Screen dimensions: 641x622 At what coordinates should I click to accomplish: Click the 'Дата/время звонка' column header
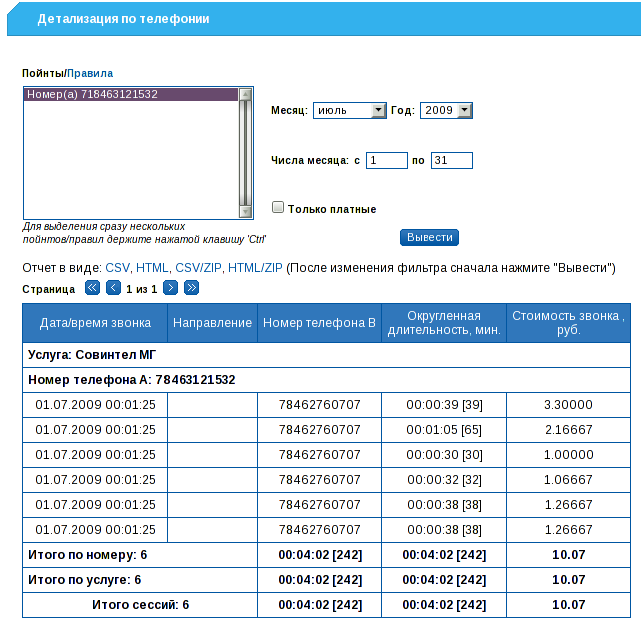tap(95, 323)
